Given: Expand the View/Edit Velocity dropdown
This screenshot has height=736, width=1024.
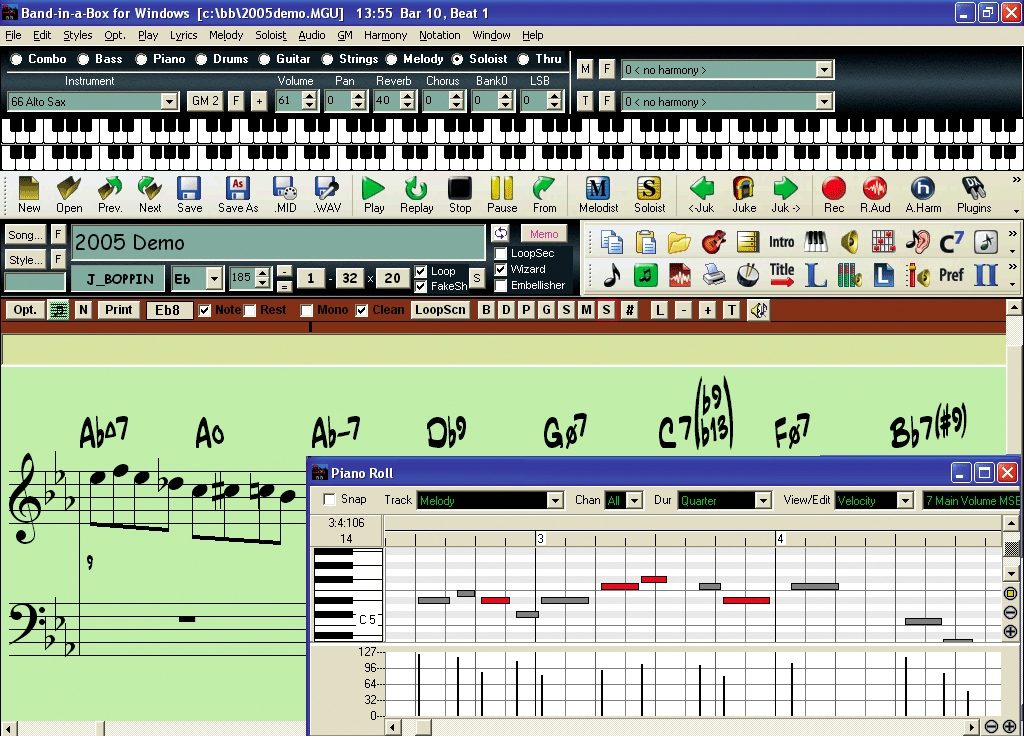Looking at the screenshot, I should click(x=904, y=500).
